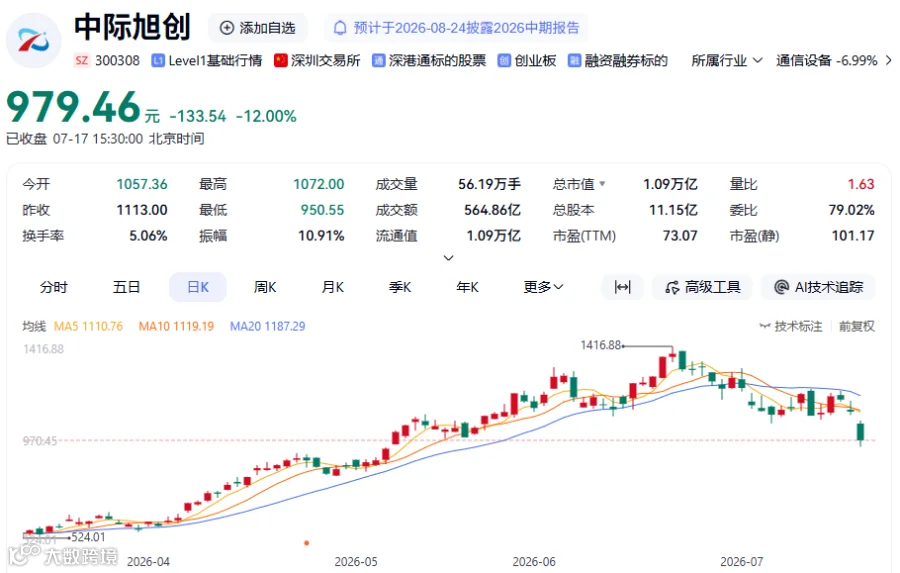The width and height of the screenshot is (900, 573).
Task: Select the 季K tab
Action: [x=400, y=287]
